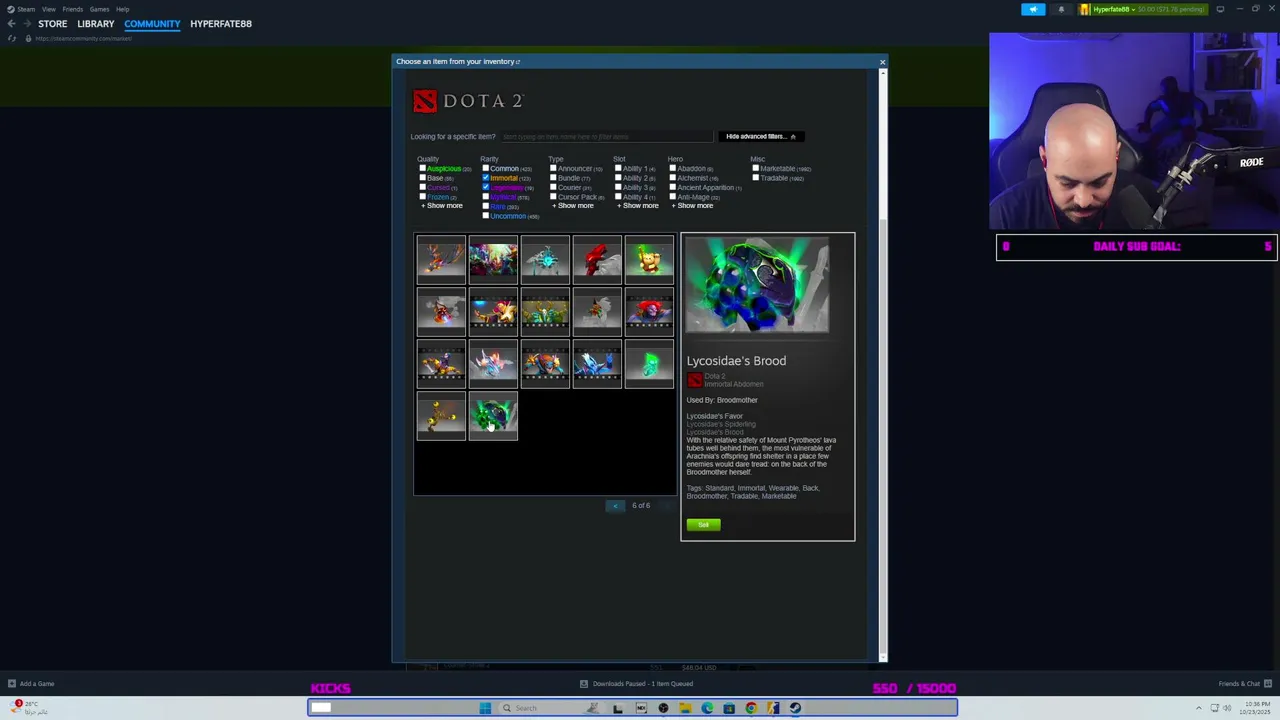Open File Explorer from the taskbar

pos(685,708)
